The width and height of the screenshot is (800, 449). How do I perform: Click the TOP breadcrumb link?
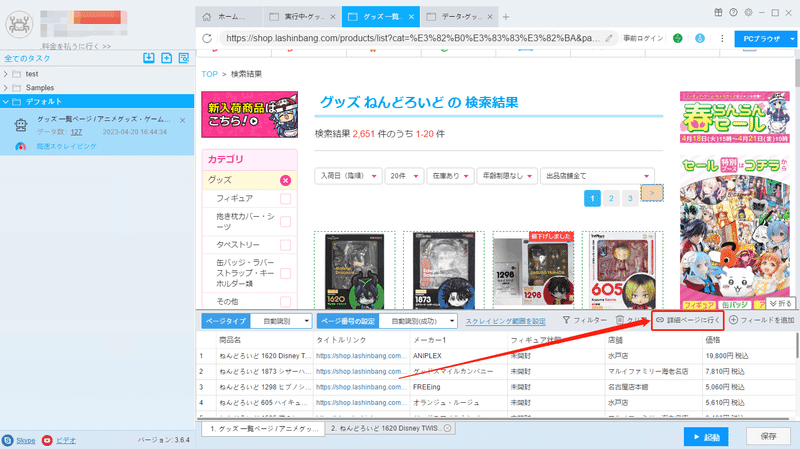[209, 74]
